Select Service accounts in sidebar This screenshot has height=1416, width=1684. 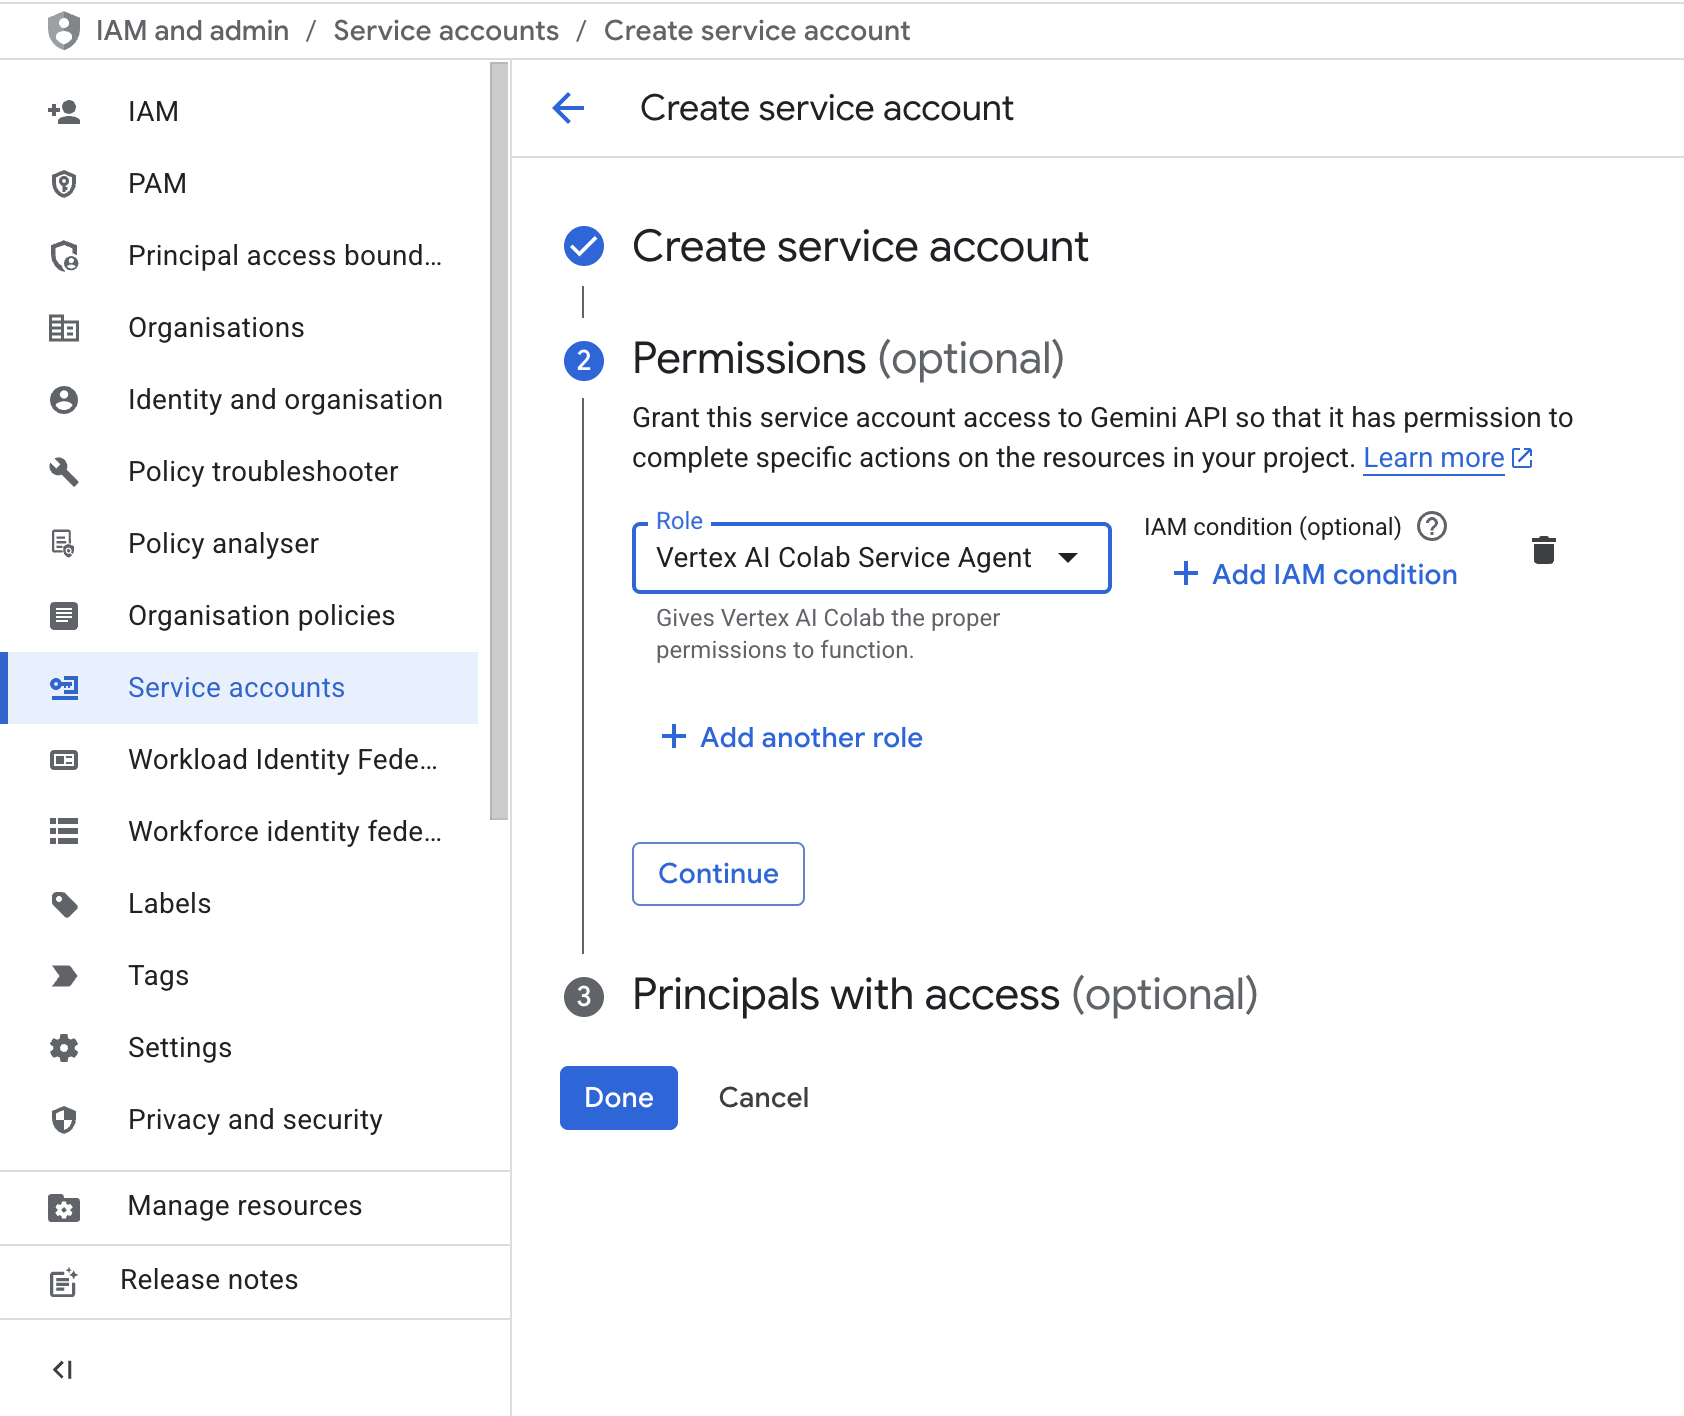tap(239, 688)
